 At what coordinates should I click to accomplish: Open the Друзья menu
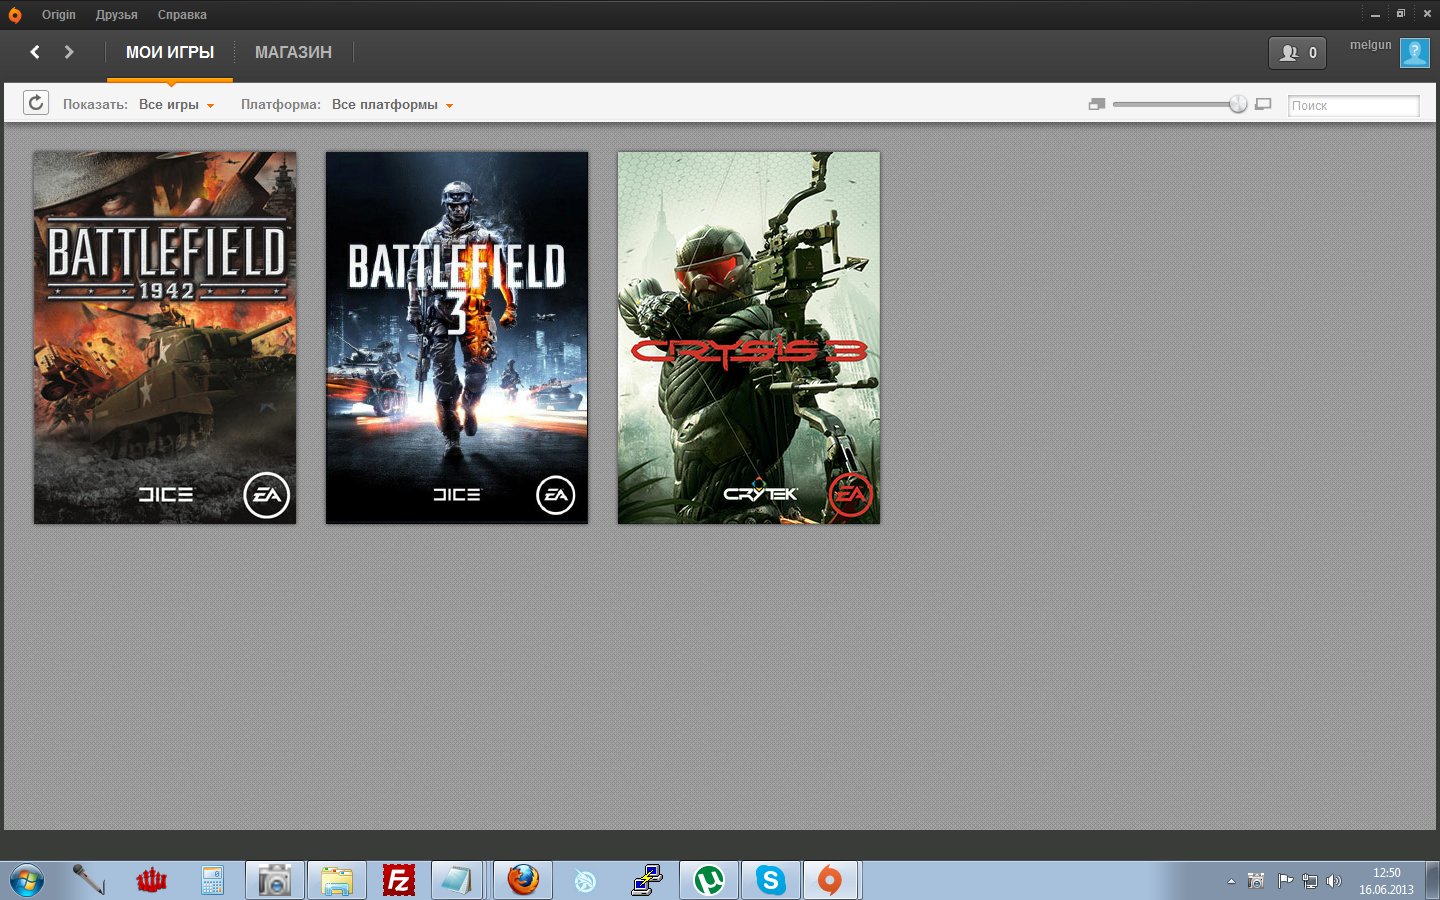pyautogui.click(x=117, y=15)
